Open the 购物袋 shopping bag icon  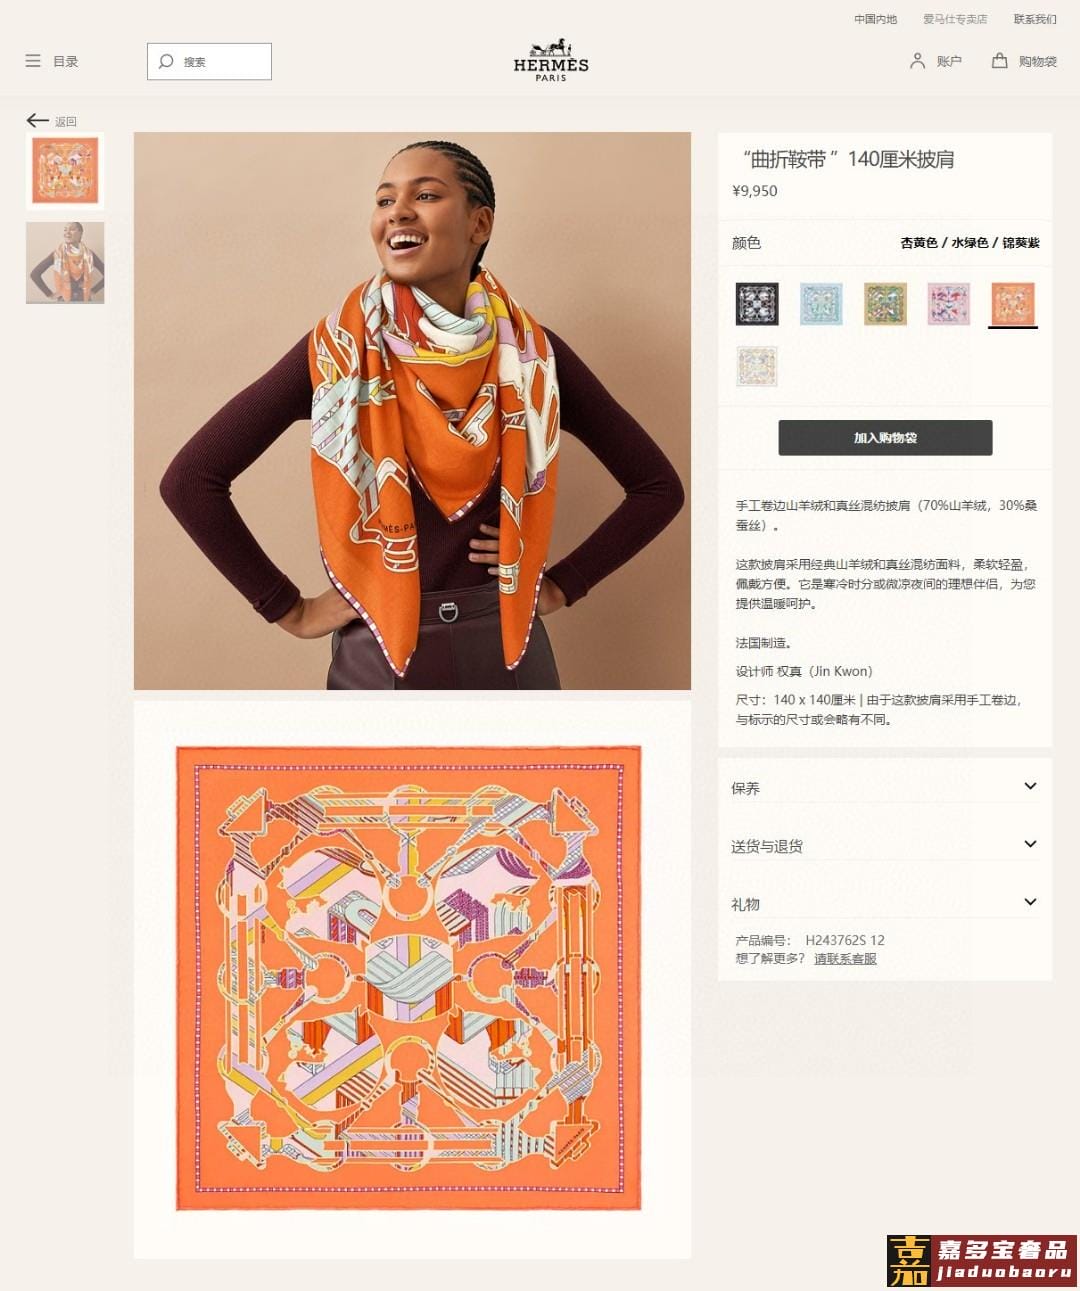click(999, 61)
